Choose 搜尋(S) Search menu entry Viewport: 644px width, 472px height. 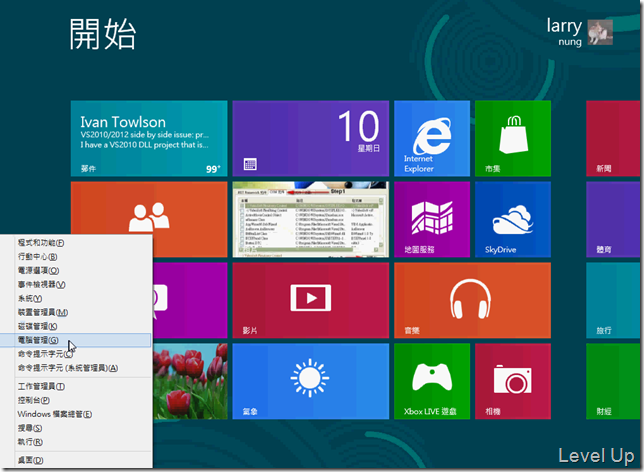76,428
